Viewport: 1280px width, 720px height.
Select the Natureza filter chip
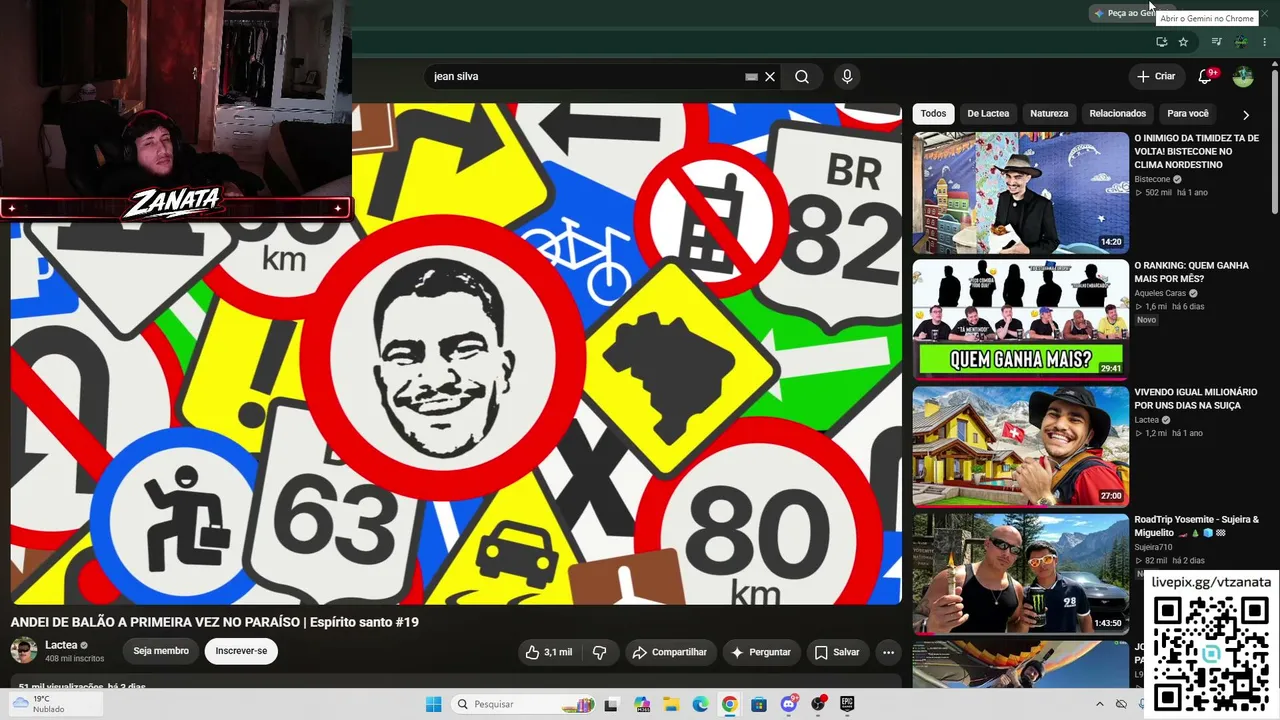pyautogui.click(x=1049, y=114)
